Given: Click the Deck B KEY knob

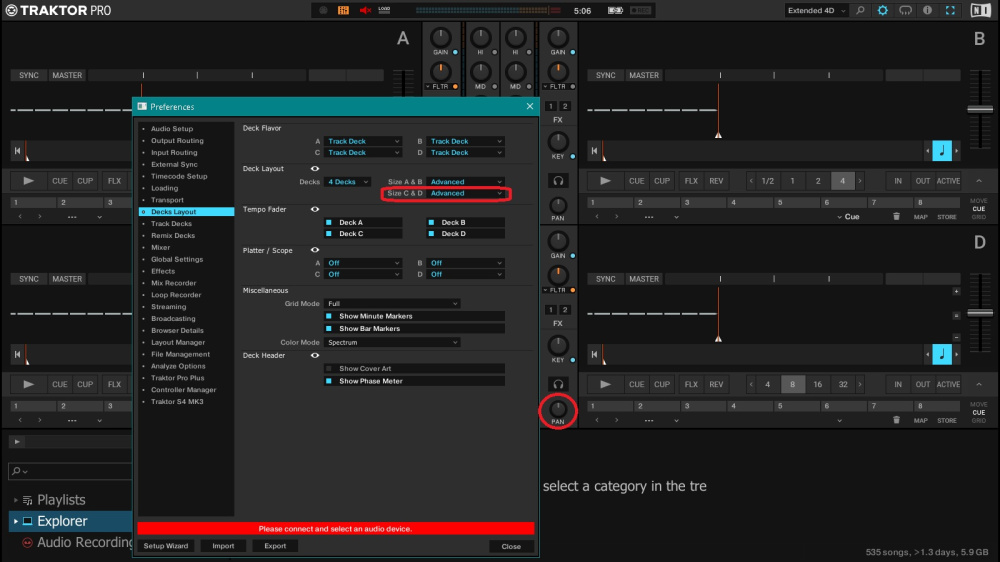Looking at the screenshot, I should click(x=558, y=142).
